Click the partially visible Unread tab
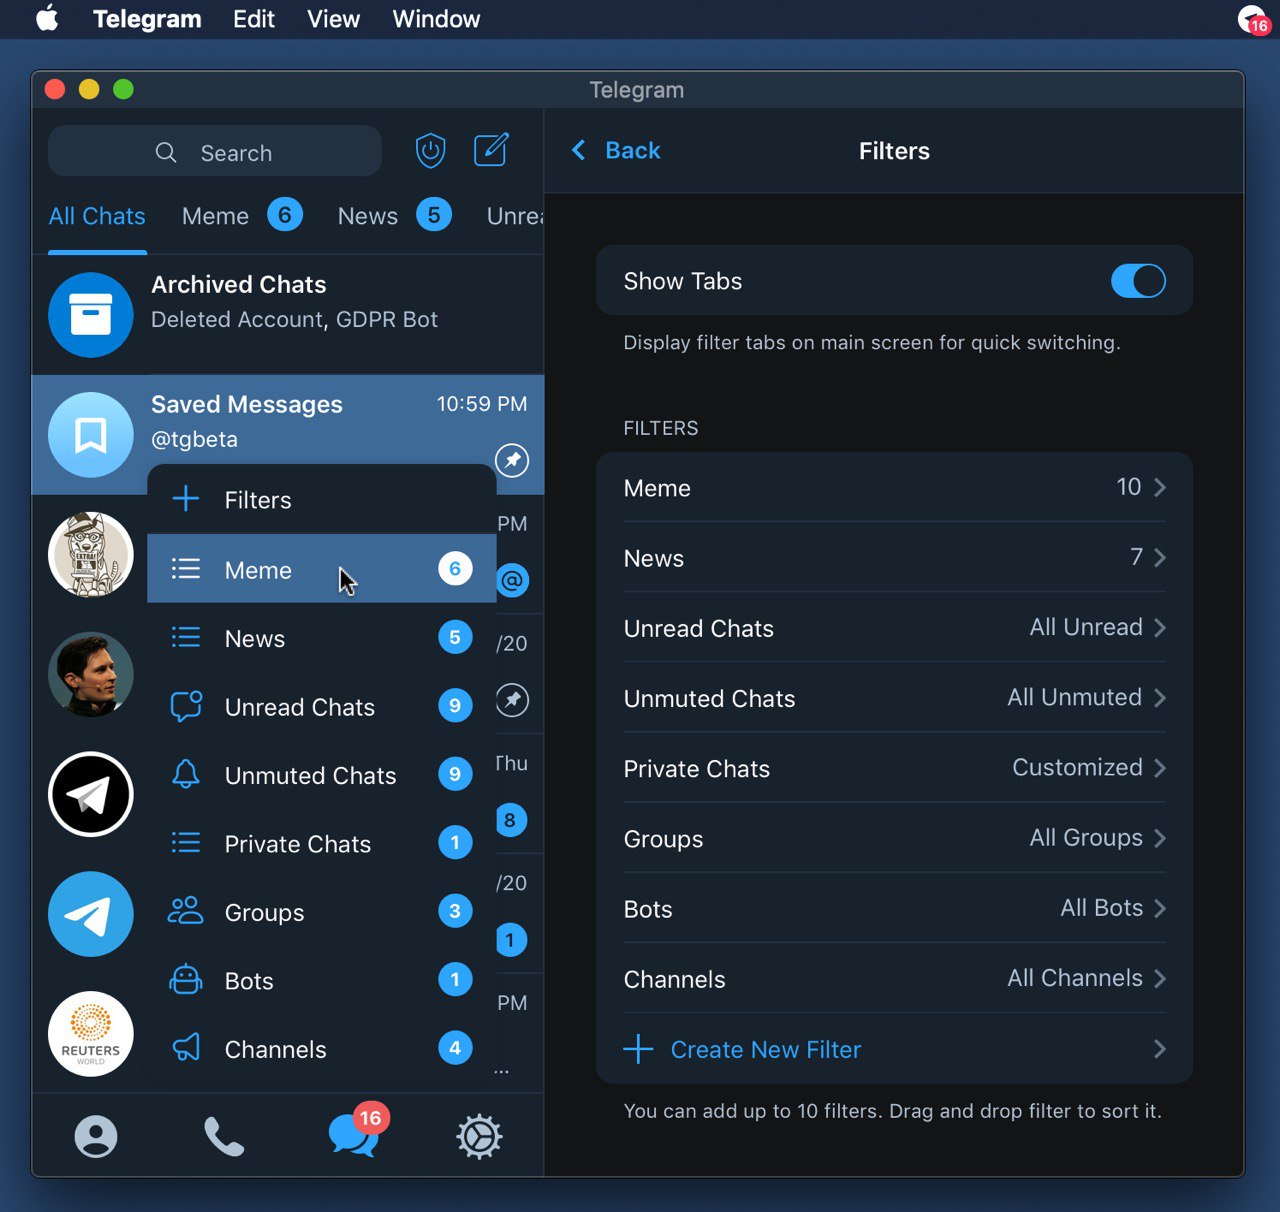 (x=514, y=216)
